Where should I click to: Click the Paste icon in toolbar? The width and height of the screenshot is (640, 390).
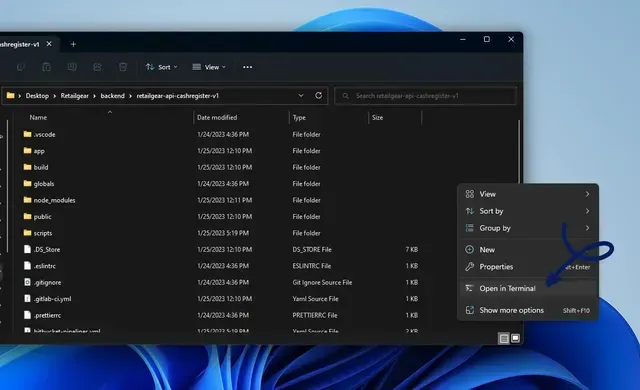click(47, 67)
